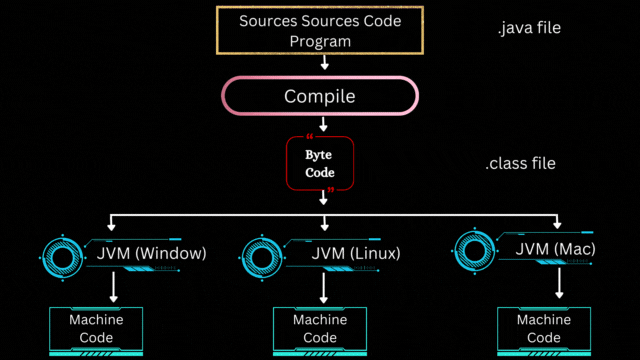Click the '.java file' label
The width and height of the screenshot is (640, 360).
[529, 28]
